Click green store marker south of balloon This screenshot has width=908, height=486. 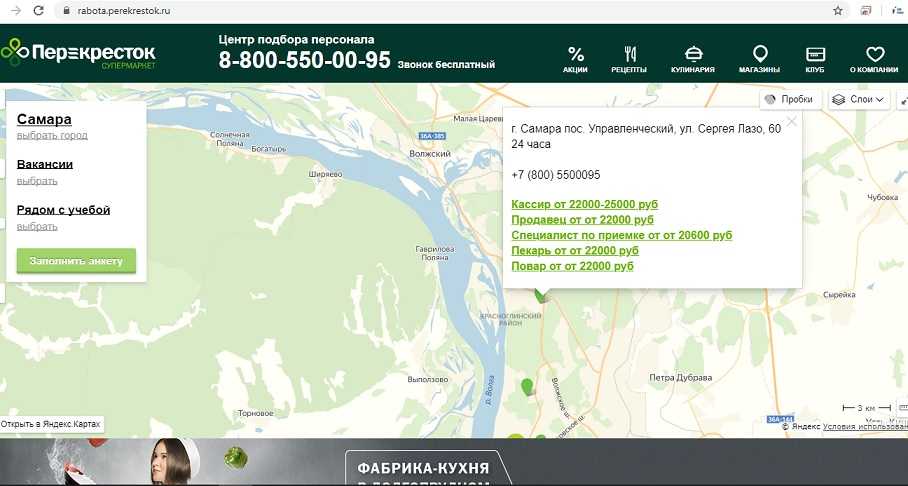(x=527, y=386)
